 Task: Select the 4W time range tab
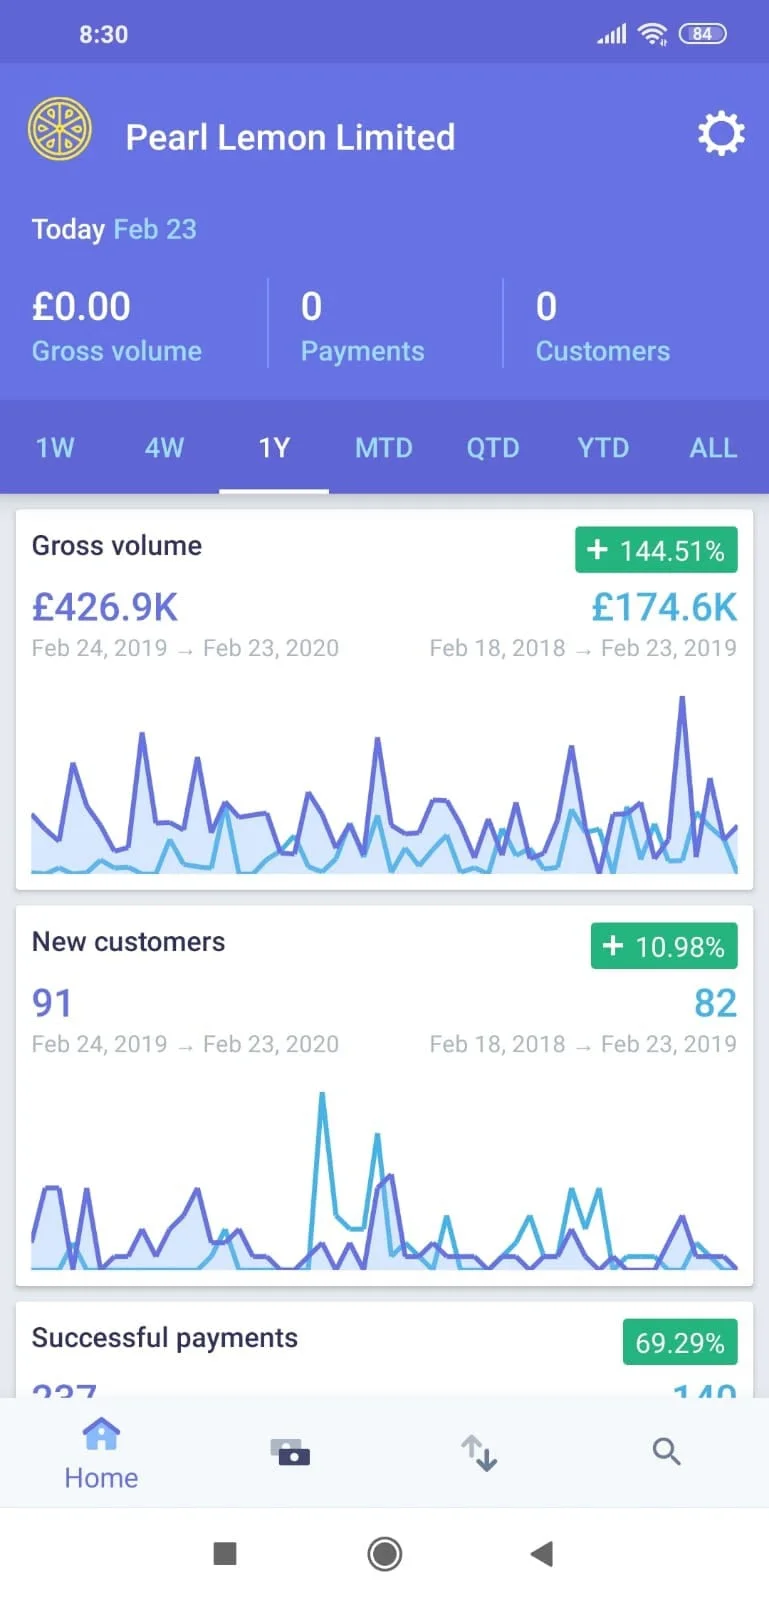pyautogui.click(x=164, y=447)
